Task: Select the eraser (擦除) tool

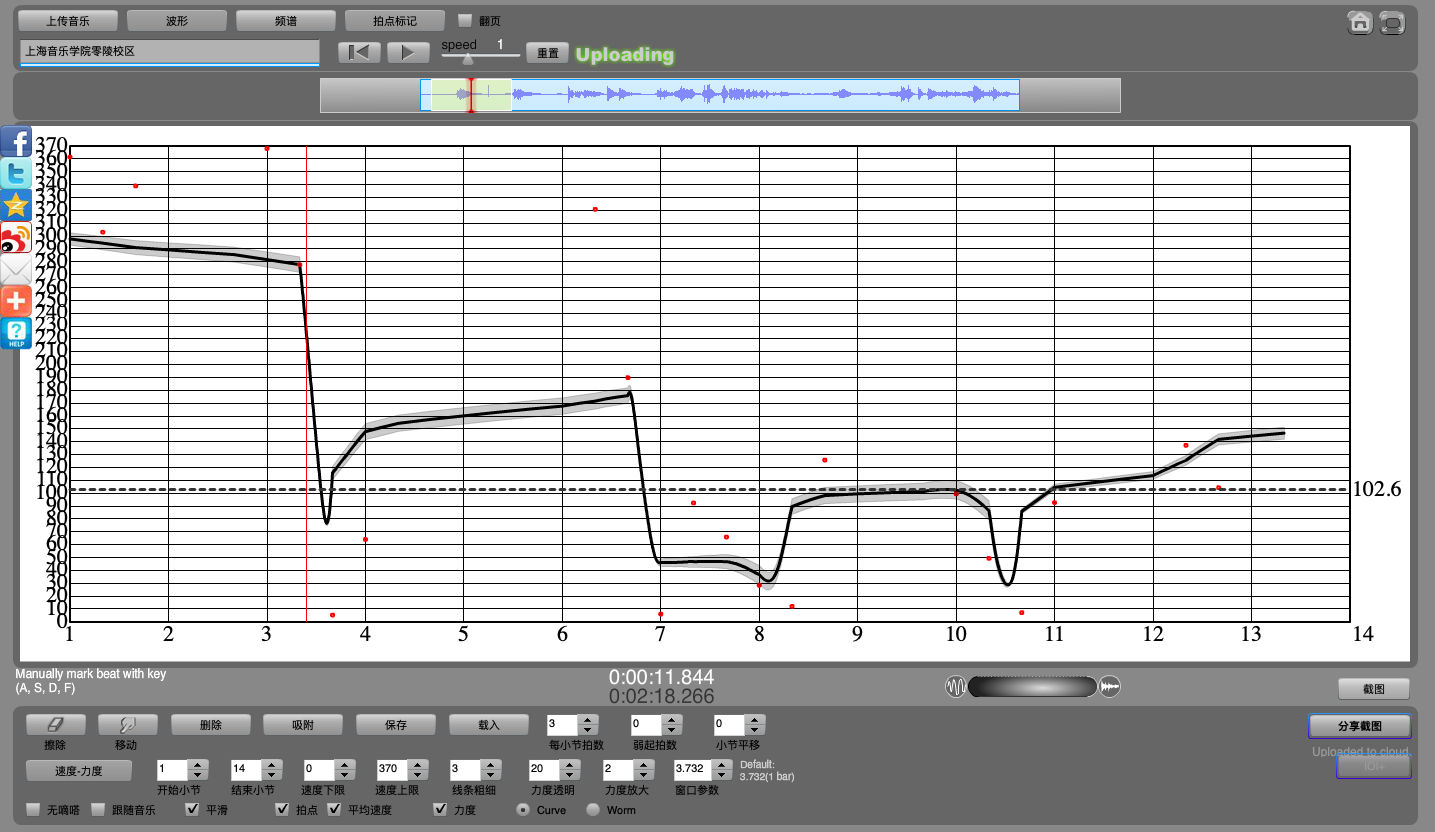Action: 55,724
